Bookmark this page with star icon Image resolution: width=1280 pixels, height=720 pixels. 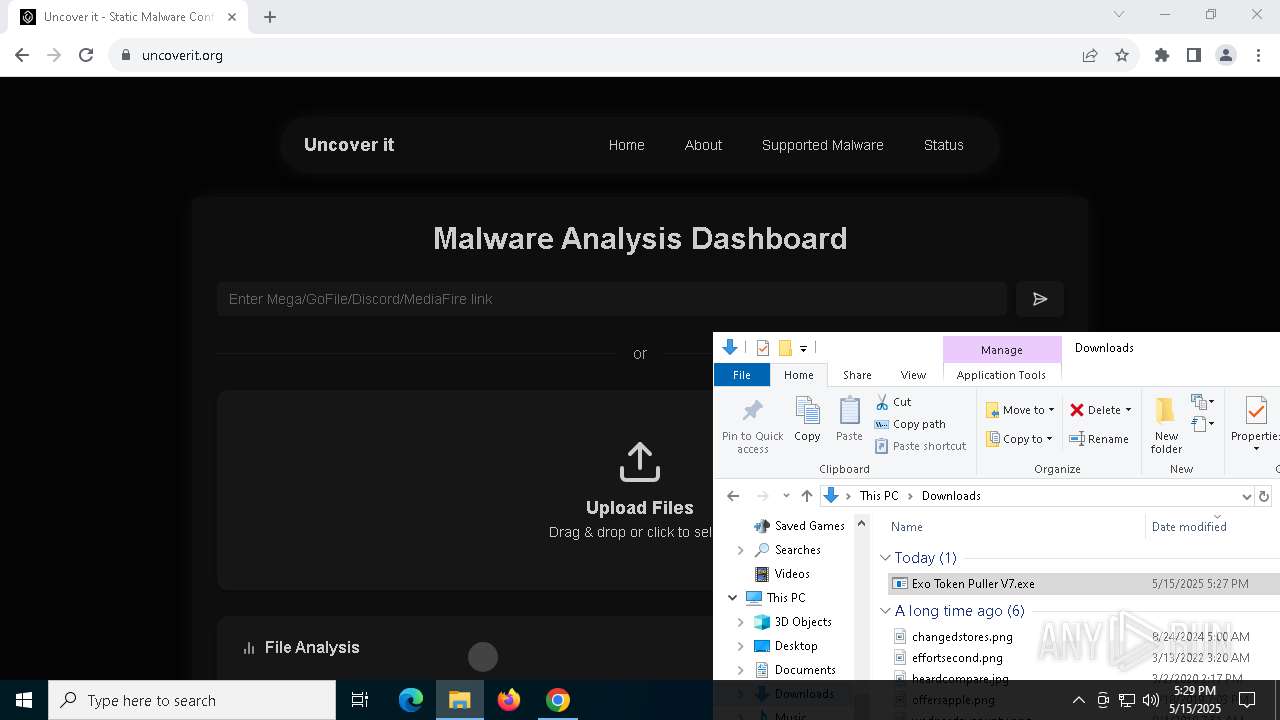coord(1122,55)
